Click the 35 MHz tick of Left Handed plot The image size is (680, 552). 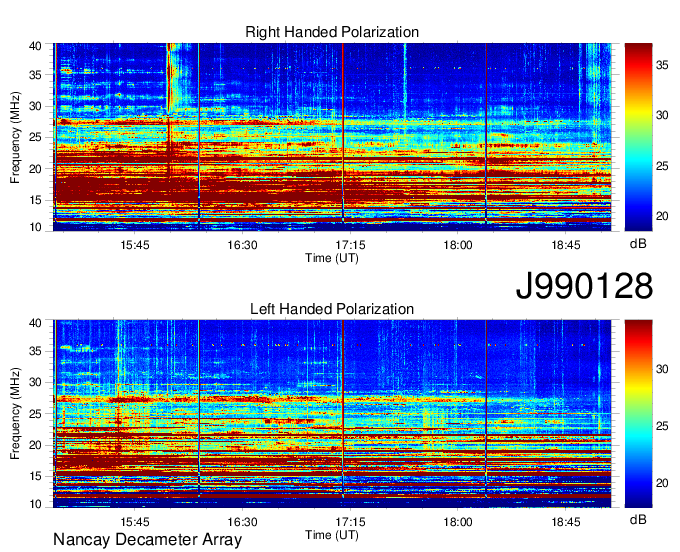35,351
